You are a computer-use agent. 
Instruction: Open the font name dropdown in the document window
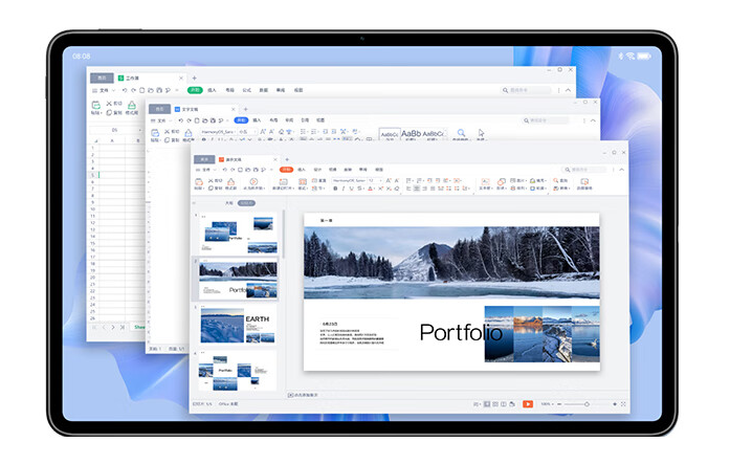tap(219, 132)
